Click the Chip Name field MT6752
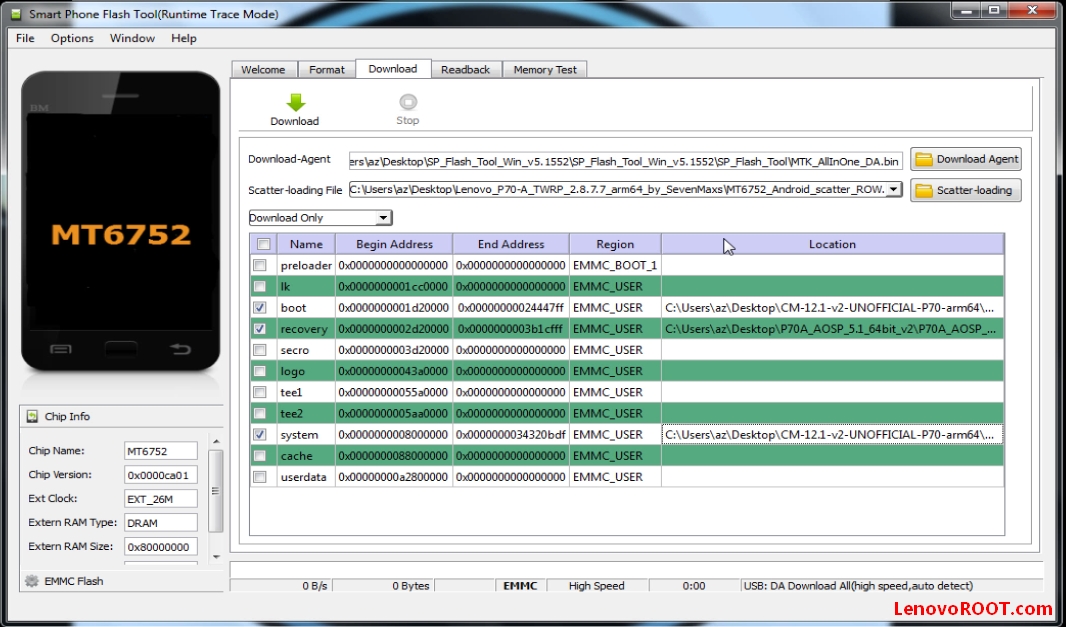The width and height of the screenshot is (1066, 627). click(x=160, y=451)
